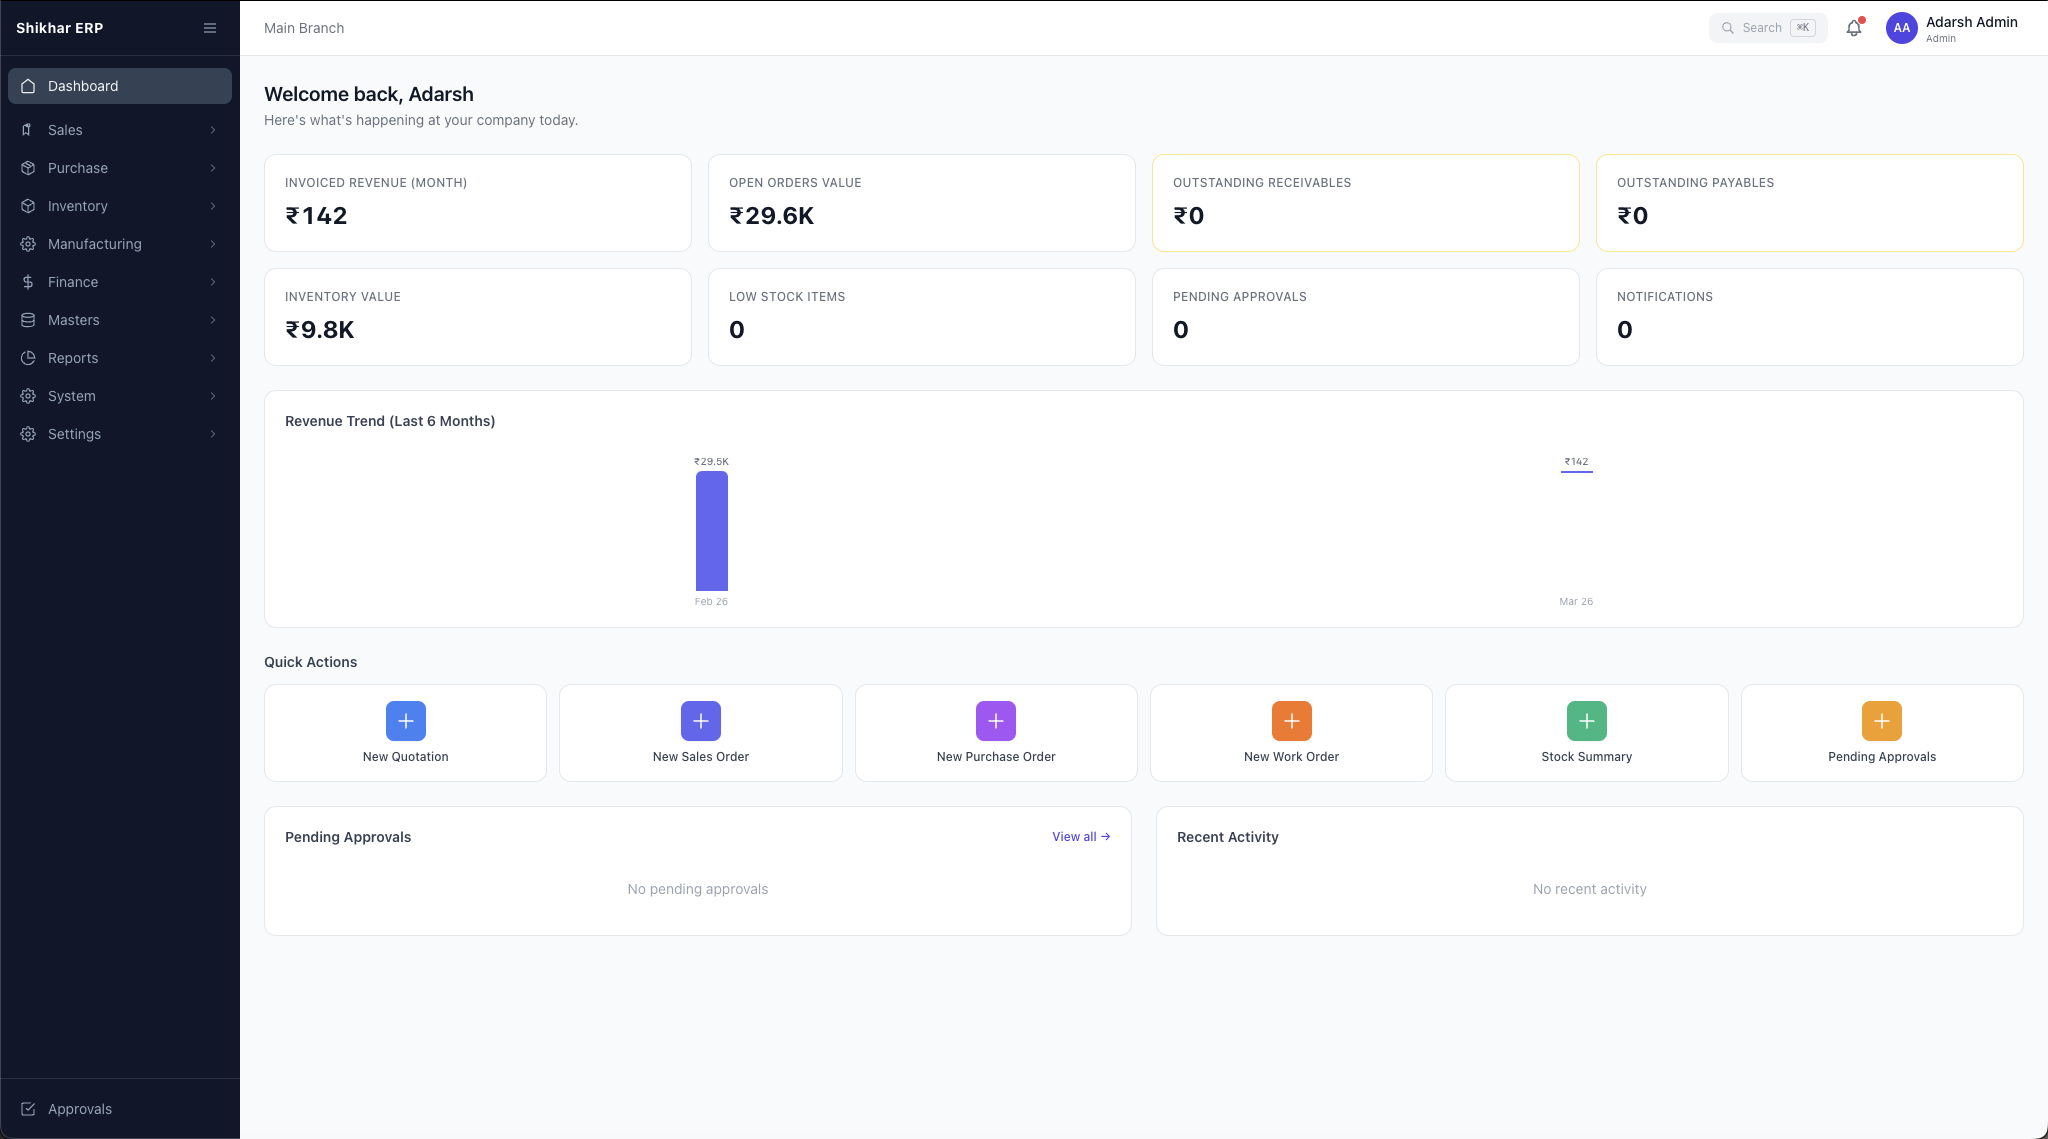Click the Mar 26 revenue bar
The width and height of the screenshot is (2048, 1139).
click(x=1577, y=471)
